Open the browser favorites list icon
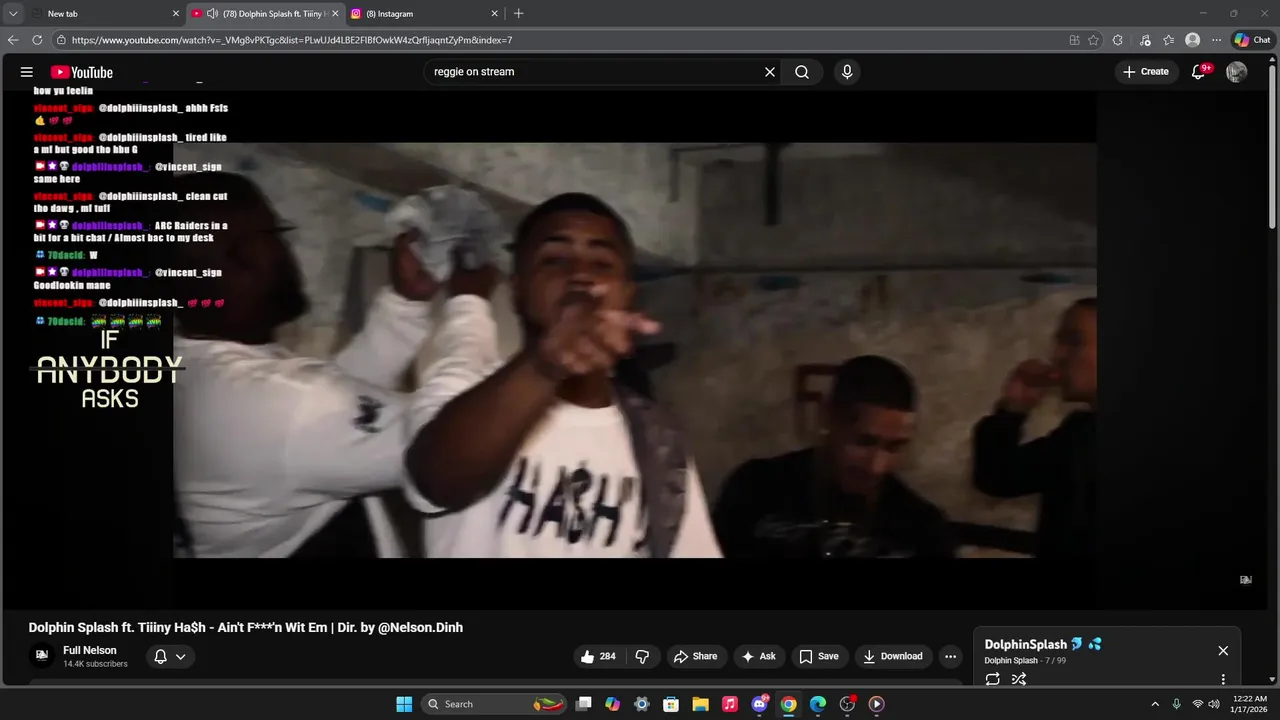Viewport: 1280px width, 720px height. [x=1168, y=40]
